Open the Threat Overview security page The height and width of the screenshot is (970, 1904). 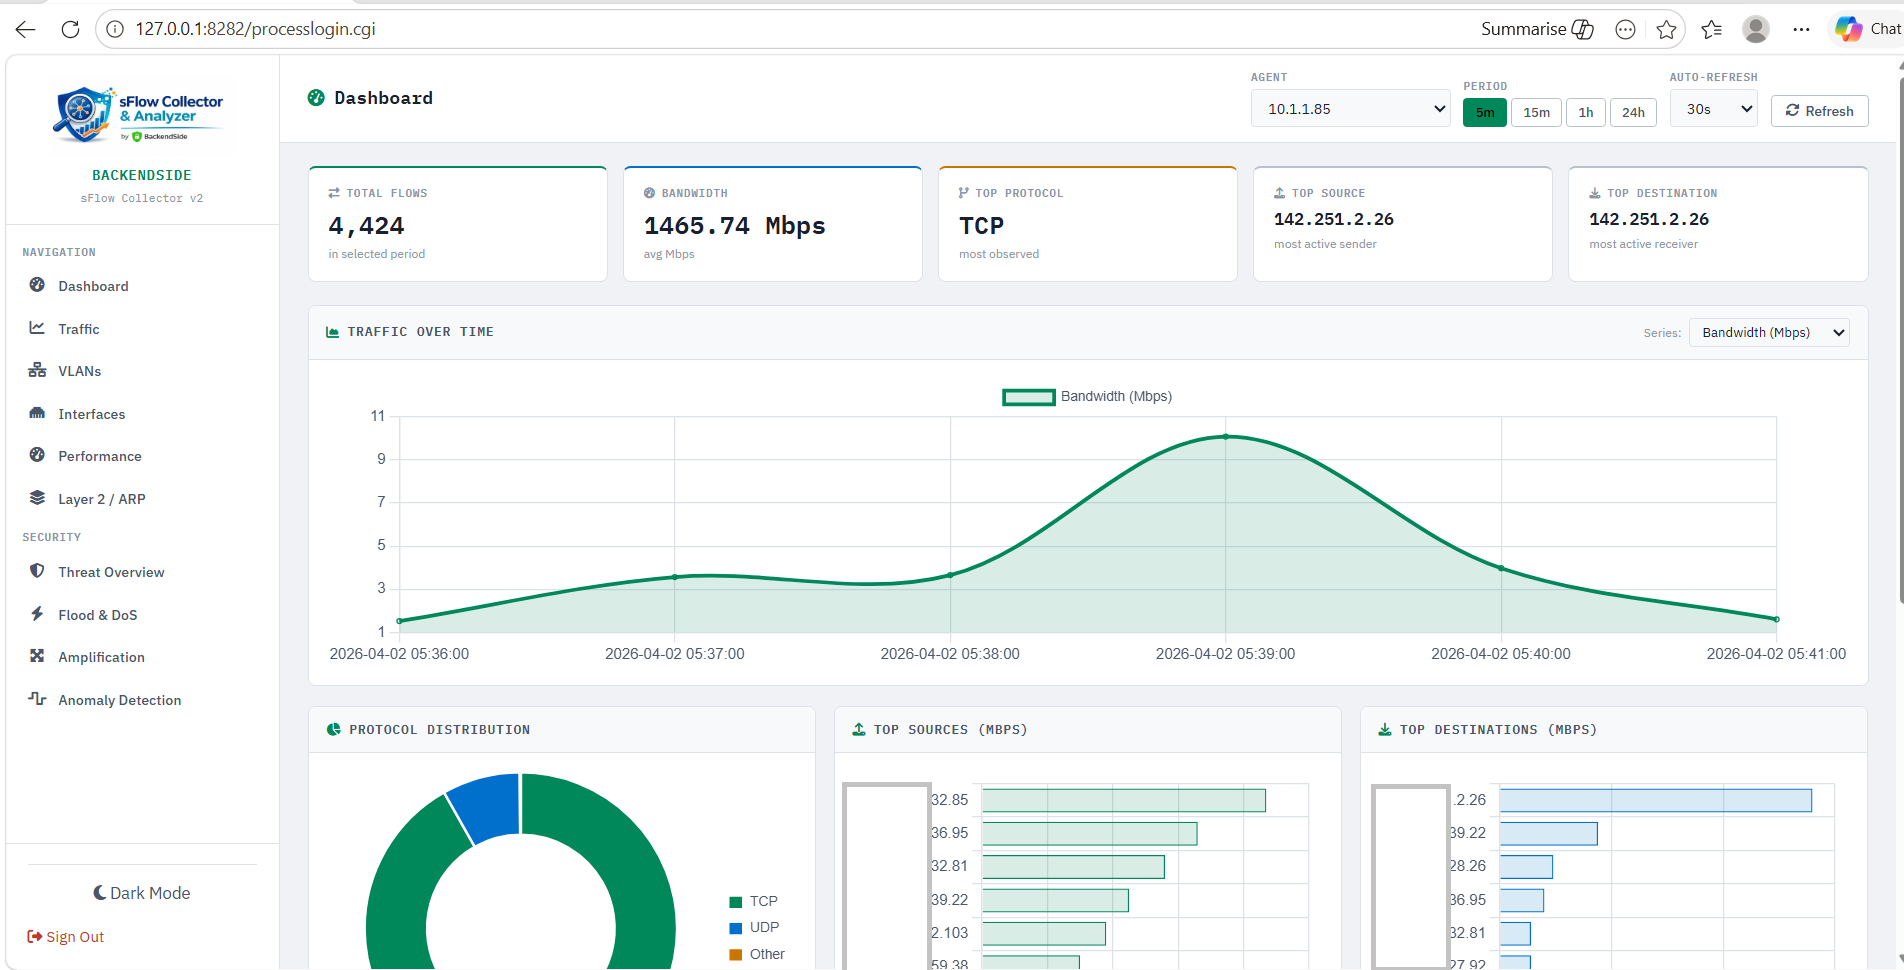pyautogui.click(x=111, y=571)
